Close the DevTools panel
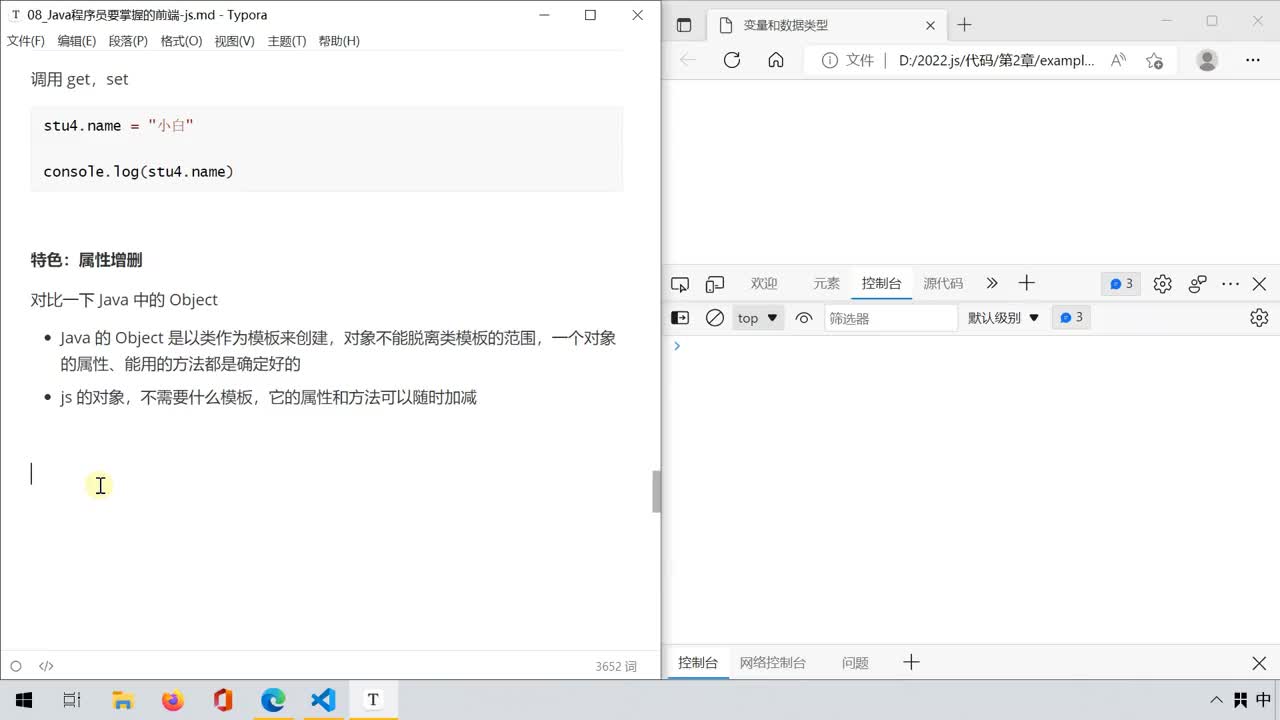This screenshot has width=1280, height=720. [x=1260, y=284]
